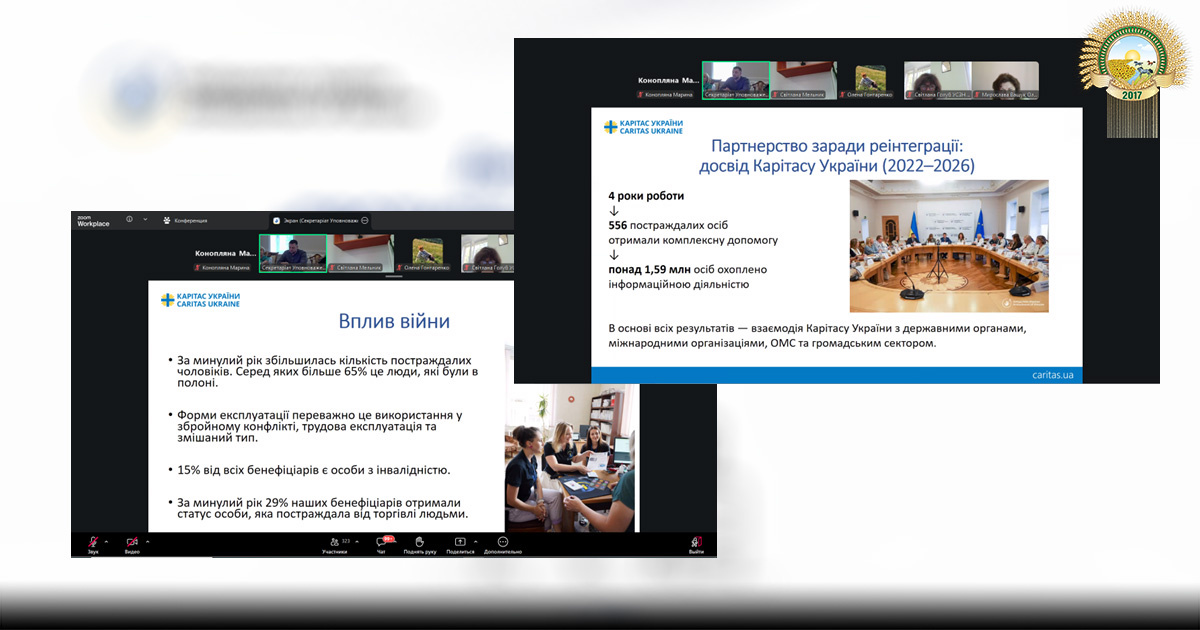The height and width of the screenshot is (630, 1200).
Task: Open the Чат chat panel
Action: pos(381,544)
